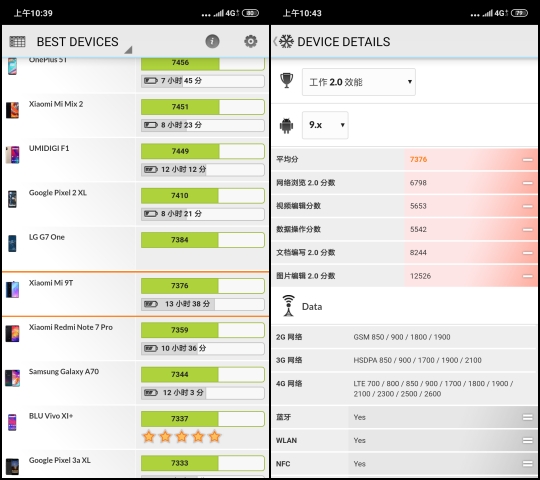Image resolution: width=540 pixels, height=480 pixels.
Task: Select the UMIDIGI F1 device name
Action: pyautogui.click(x=49, y=148)
